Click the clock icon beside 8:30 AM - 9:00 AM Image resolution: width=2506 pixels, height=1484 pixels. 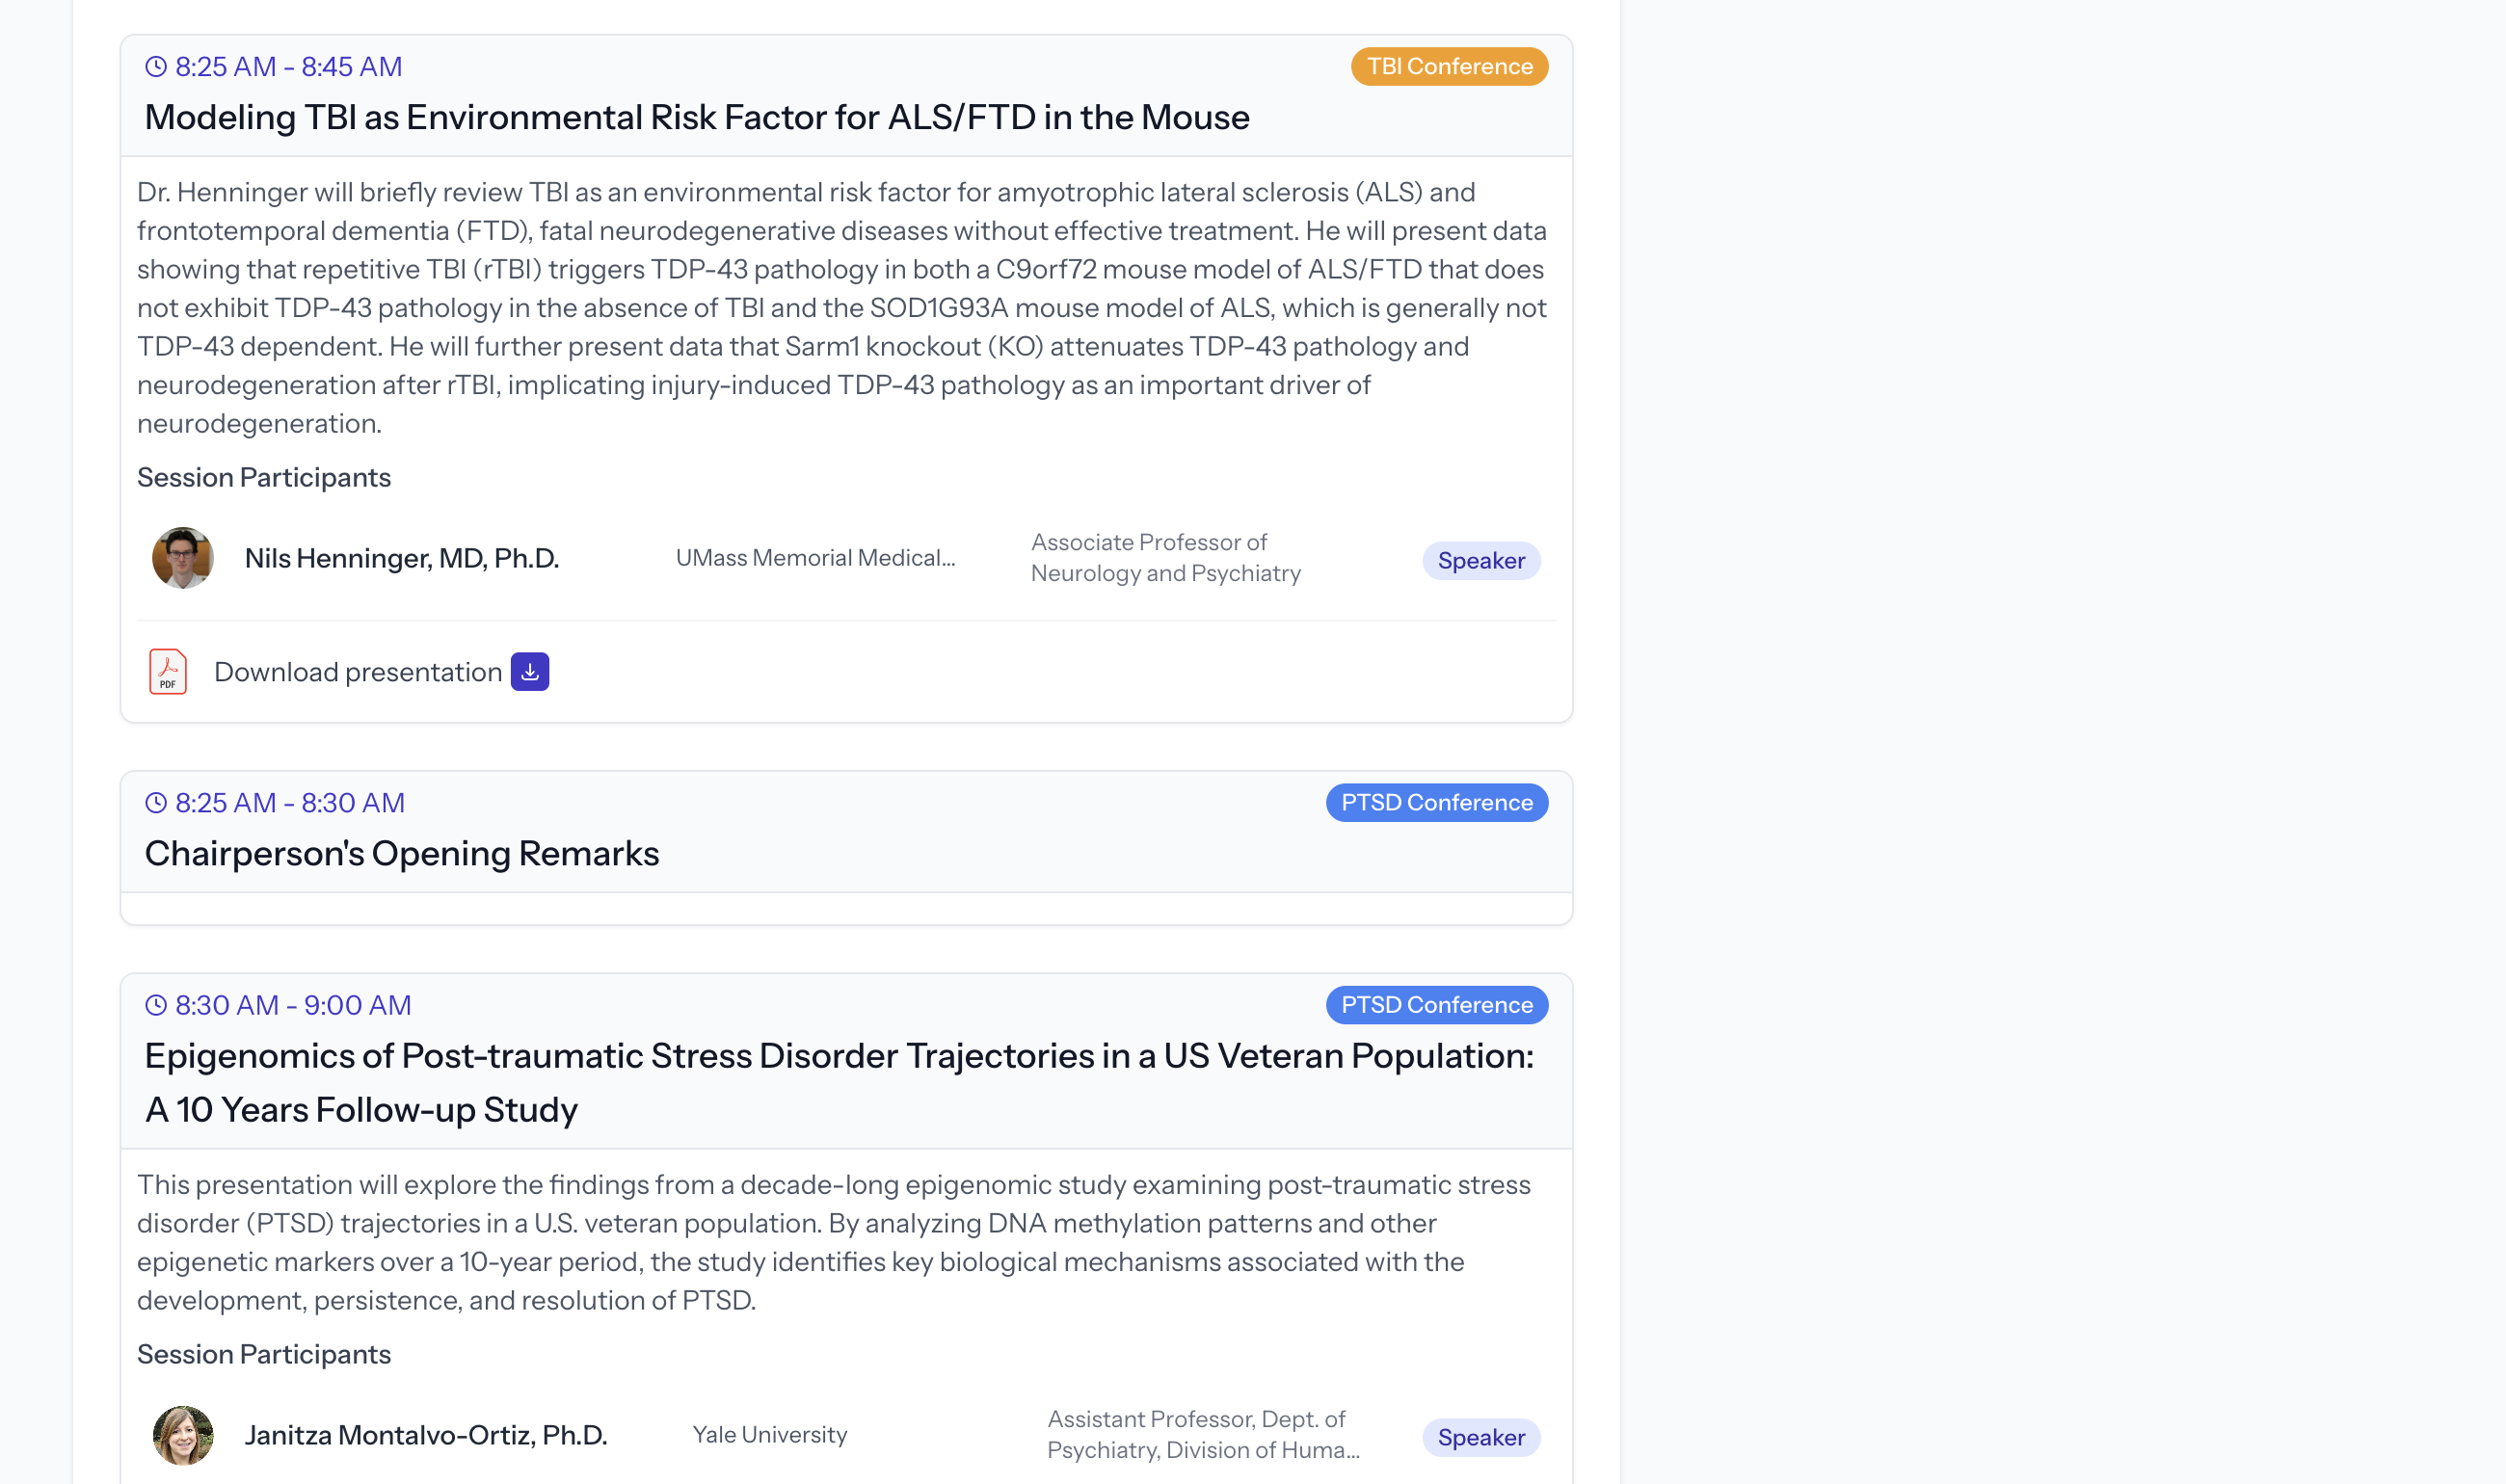click(x=156, y=1005)
